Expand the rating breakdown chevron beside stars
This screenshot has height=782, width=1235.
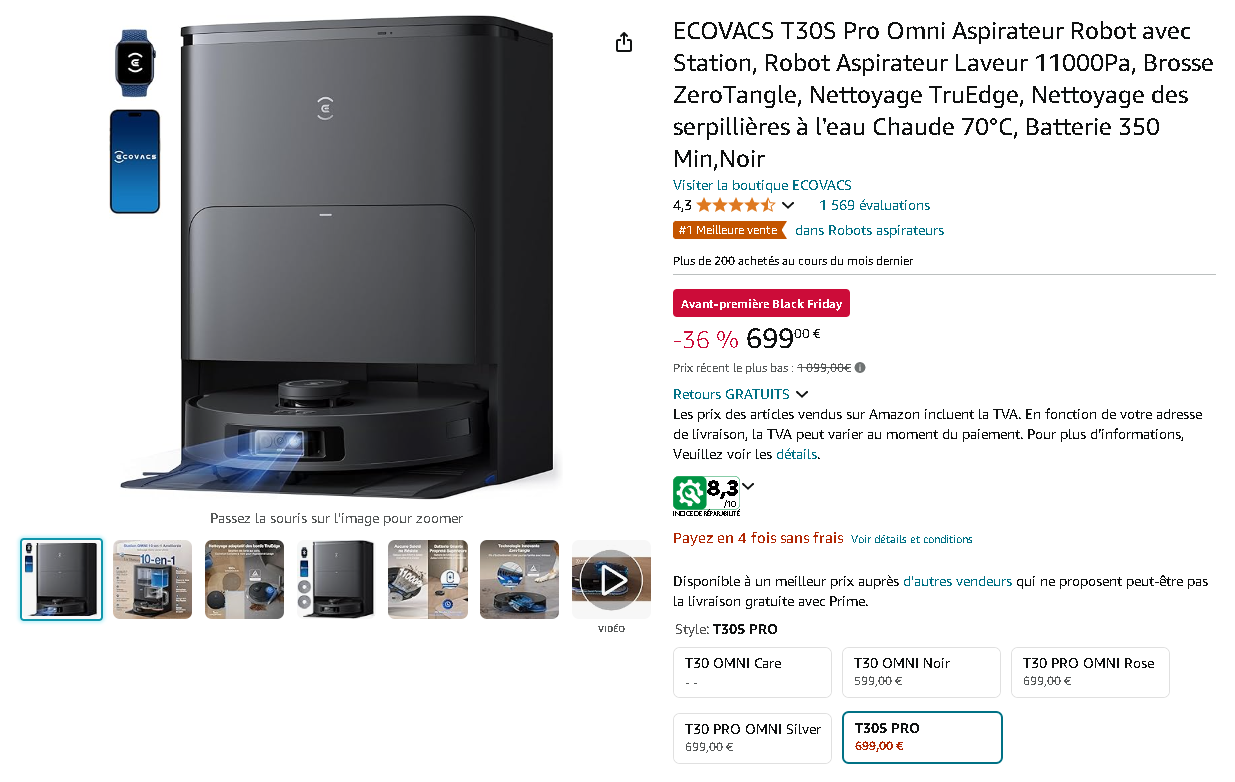coord(788,205)
